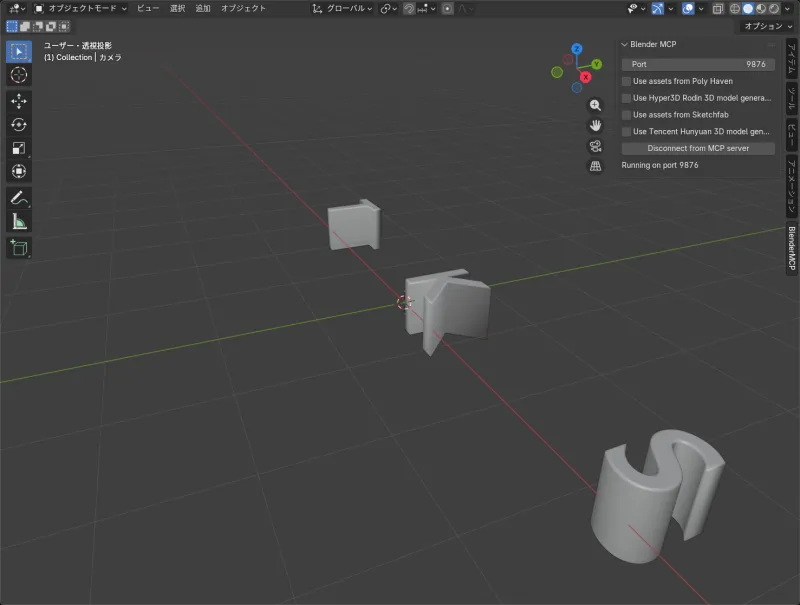Set selection mode to intersect (fifth icon)
Image resolution: width=800 pixels, height=605 pixels.
(x=64, y=27)
